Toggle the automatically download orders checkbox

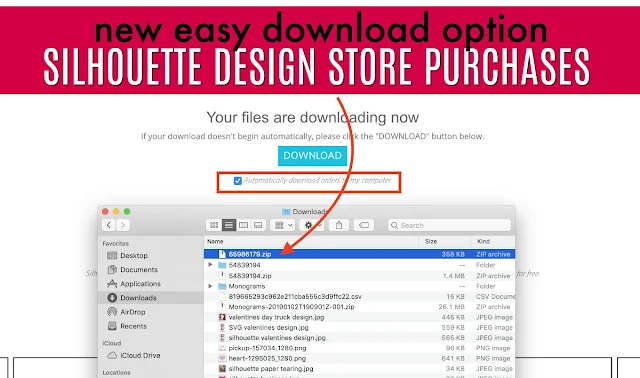coord(238,181)
